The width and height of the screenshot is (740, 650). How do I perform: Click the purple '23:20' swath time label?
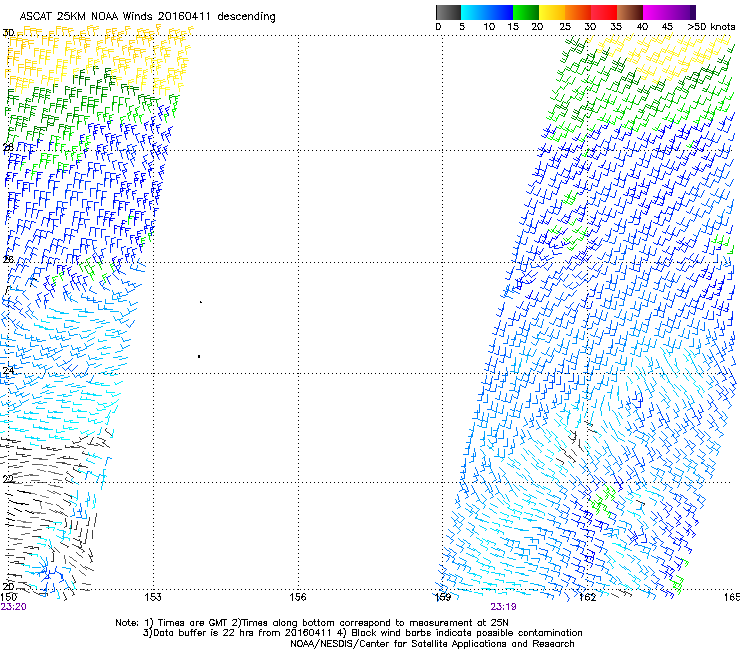pyautogui.click(x=13, y=607)
